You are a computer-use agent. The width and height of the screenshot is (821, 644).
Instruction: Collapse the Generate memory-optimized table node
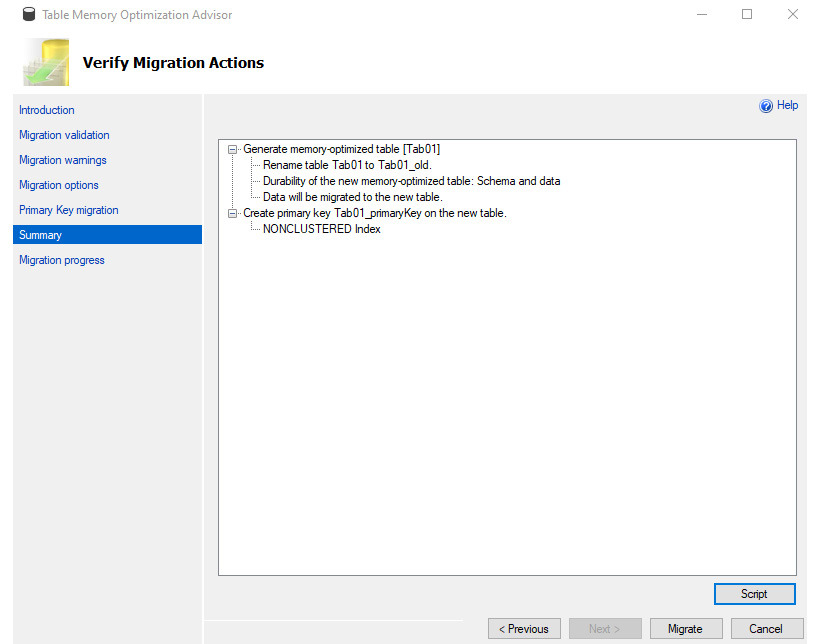point(232,149)
